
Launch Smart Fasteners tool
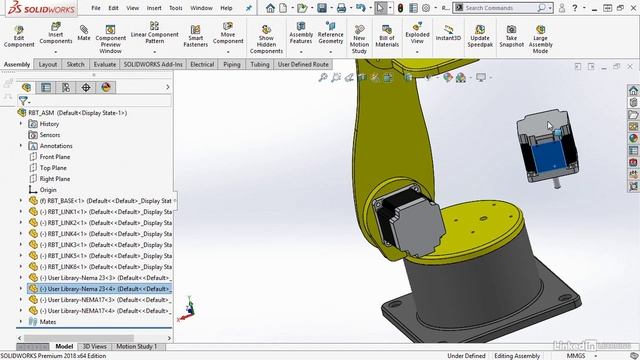click(196, 36)
